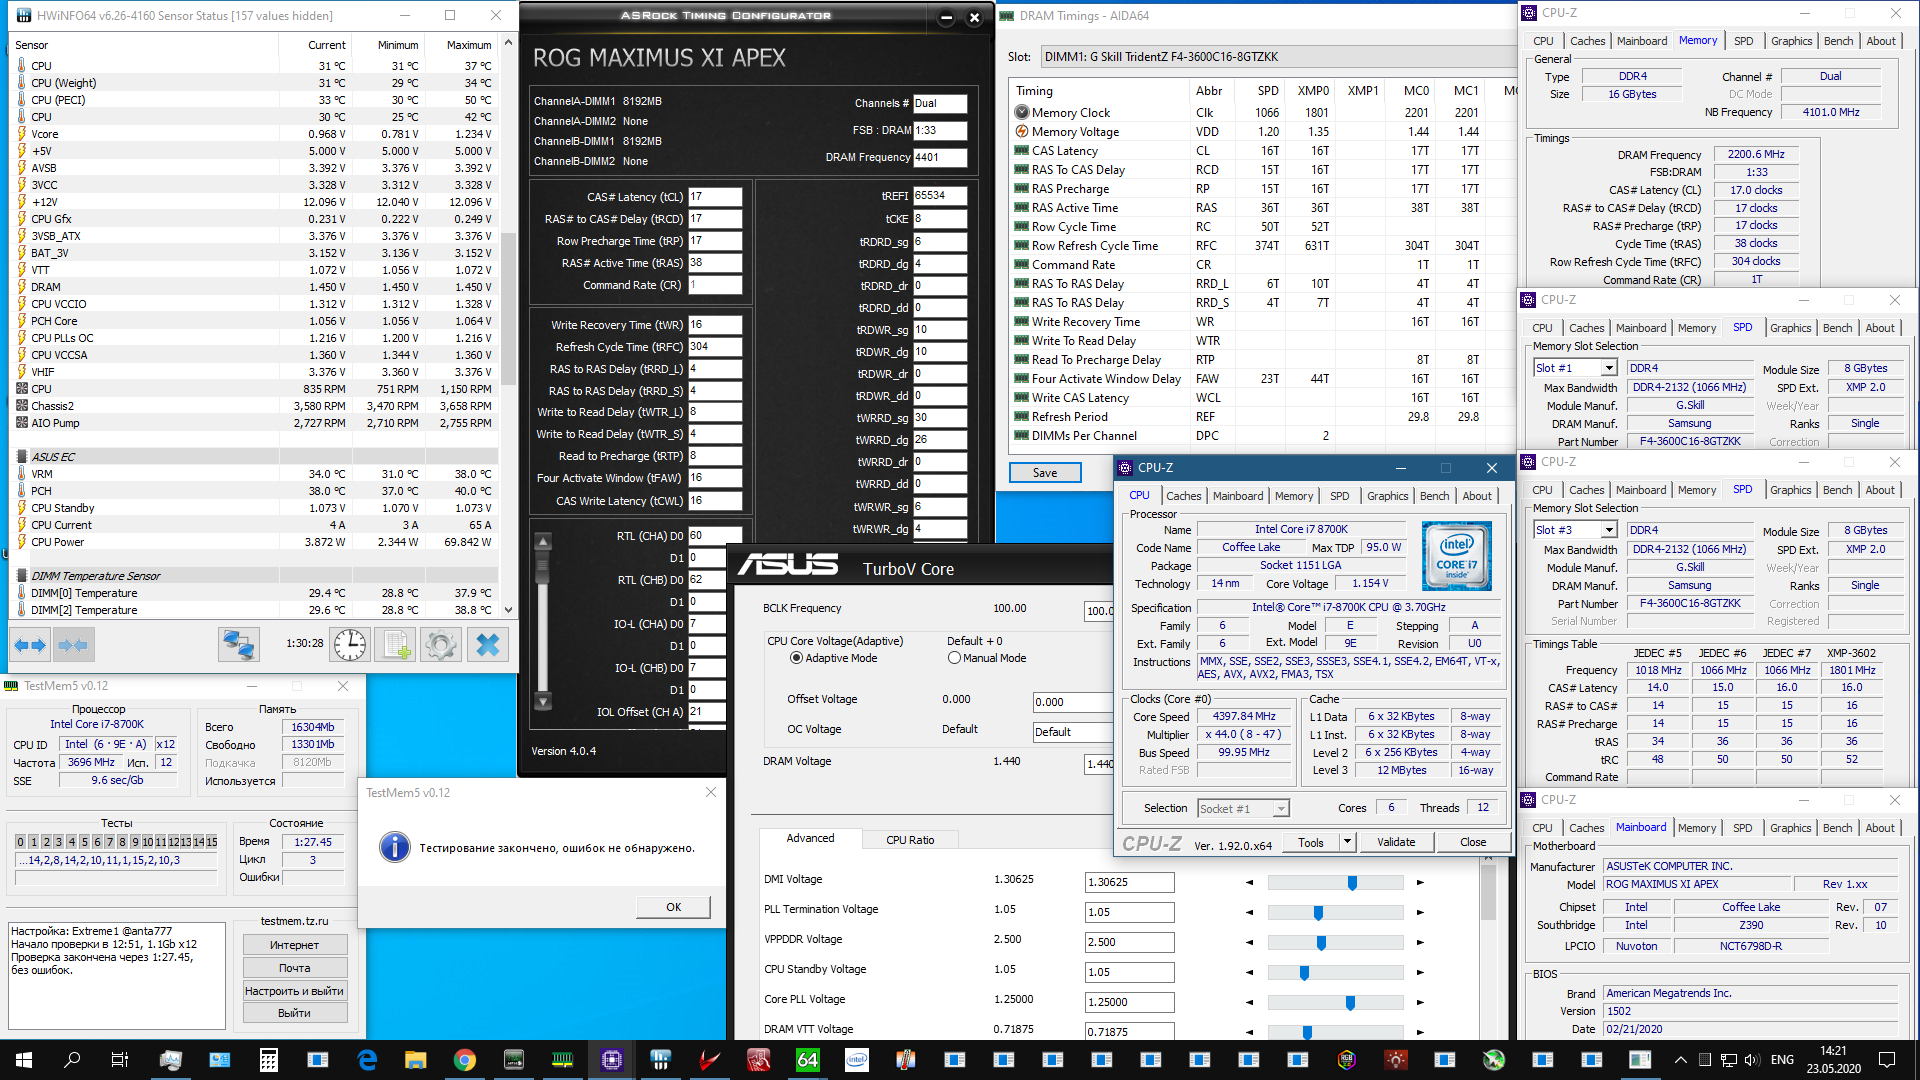Toggle test number 7 in TestMem5
Image resolution: width=1920 pixels, height=1080 pixels.
tap(110, 842)
